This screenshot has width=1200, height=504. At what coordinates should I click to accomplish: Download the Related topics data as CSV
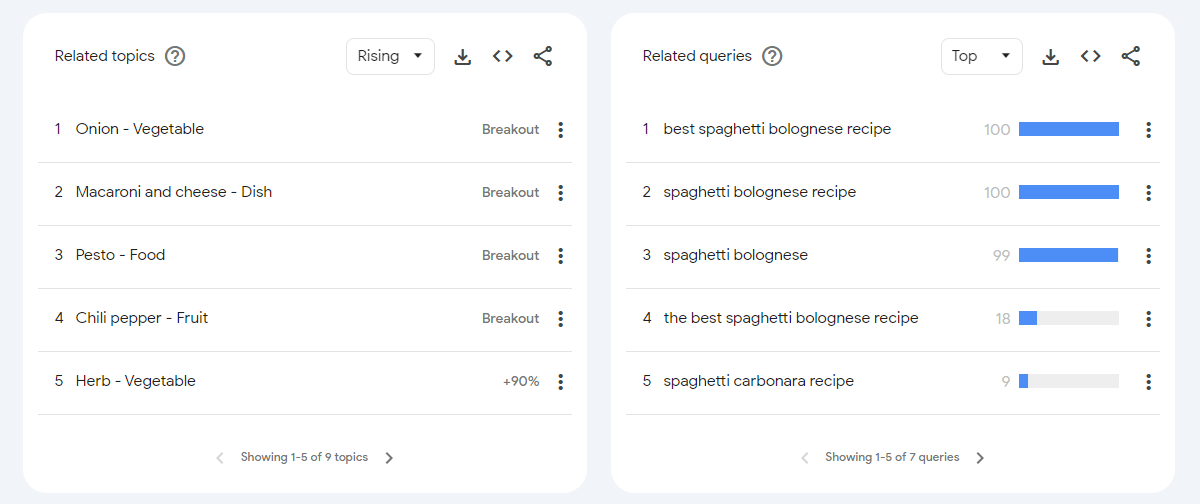point(462,57)
